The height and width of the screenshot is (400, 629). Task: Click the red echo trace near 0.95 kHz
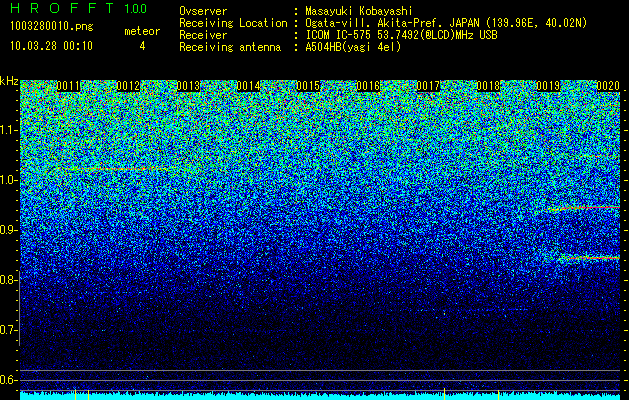pos(585,208)
